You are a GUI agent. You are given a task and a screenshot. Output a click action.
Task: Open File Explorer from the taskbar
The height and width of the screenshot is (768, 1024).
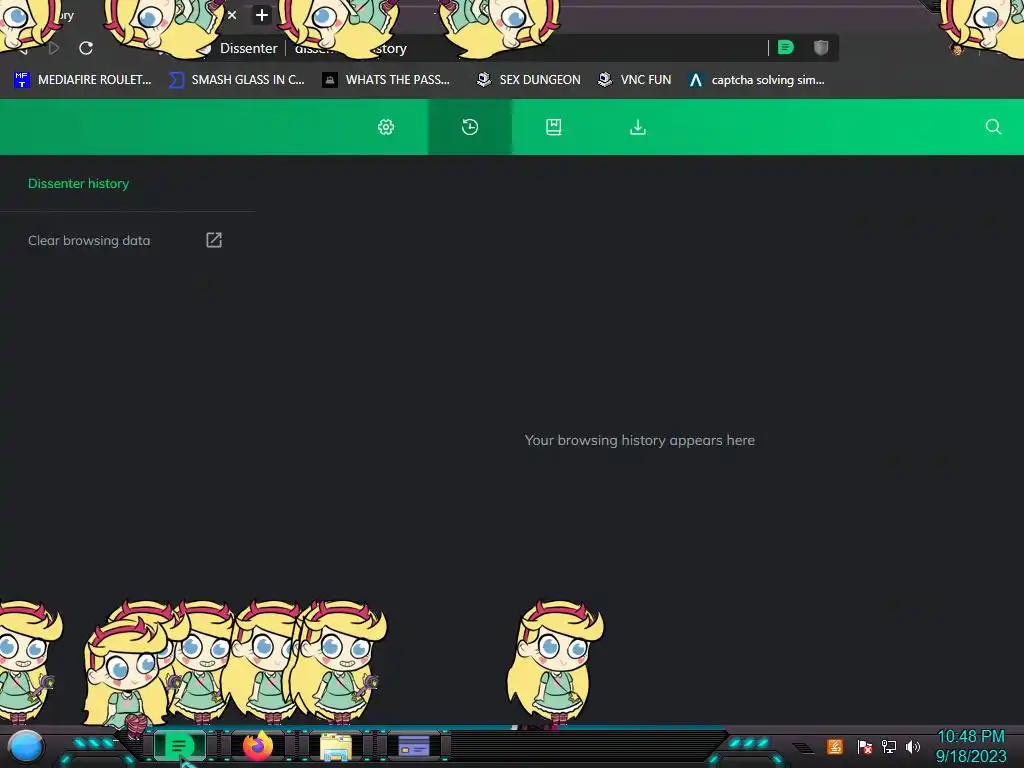point(336,746)
